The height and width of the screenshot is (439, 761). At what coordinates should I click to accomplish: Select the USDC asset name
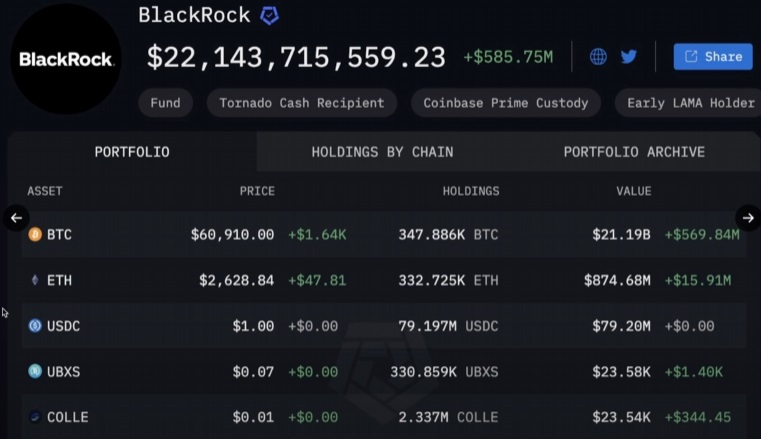pyautogui.click(x=63, y=326)
